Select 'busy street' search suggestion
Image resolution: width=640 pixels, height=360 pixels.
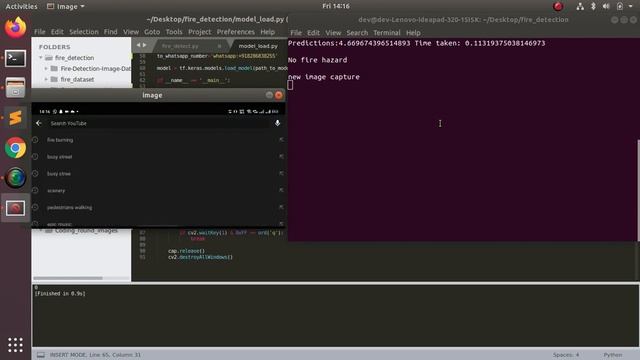(59, 157)
